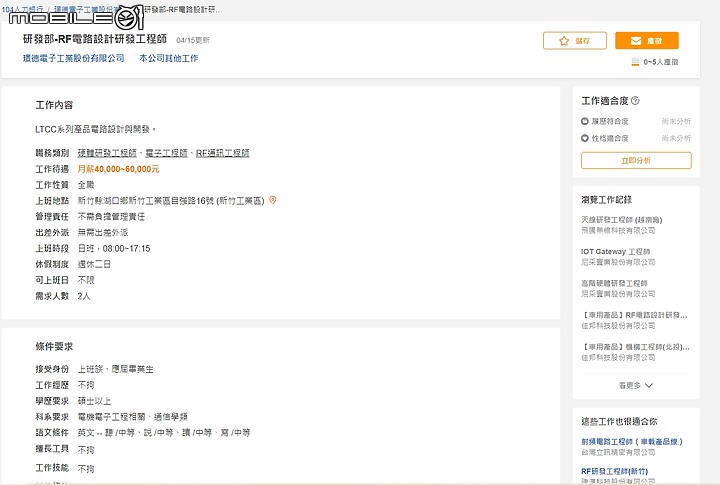Open 射頻電路工程師 (車載產品線) suggestion
This screenshot has height=485, width=720.
pos(632,441)
